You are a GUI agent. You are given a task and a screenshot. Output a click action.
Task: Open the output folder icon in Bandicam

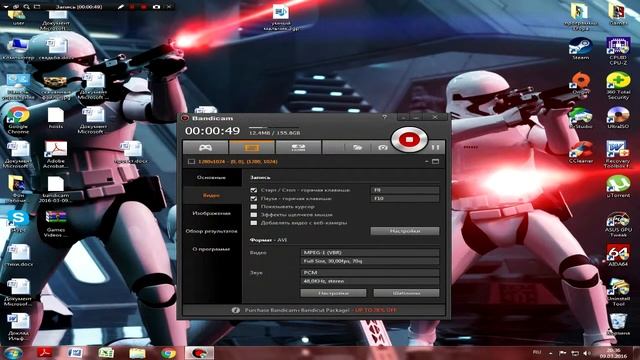[358, 147]
